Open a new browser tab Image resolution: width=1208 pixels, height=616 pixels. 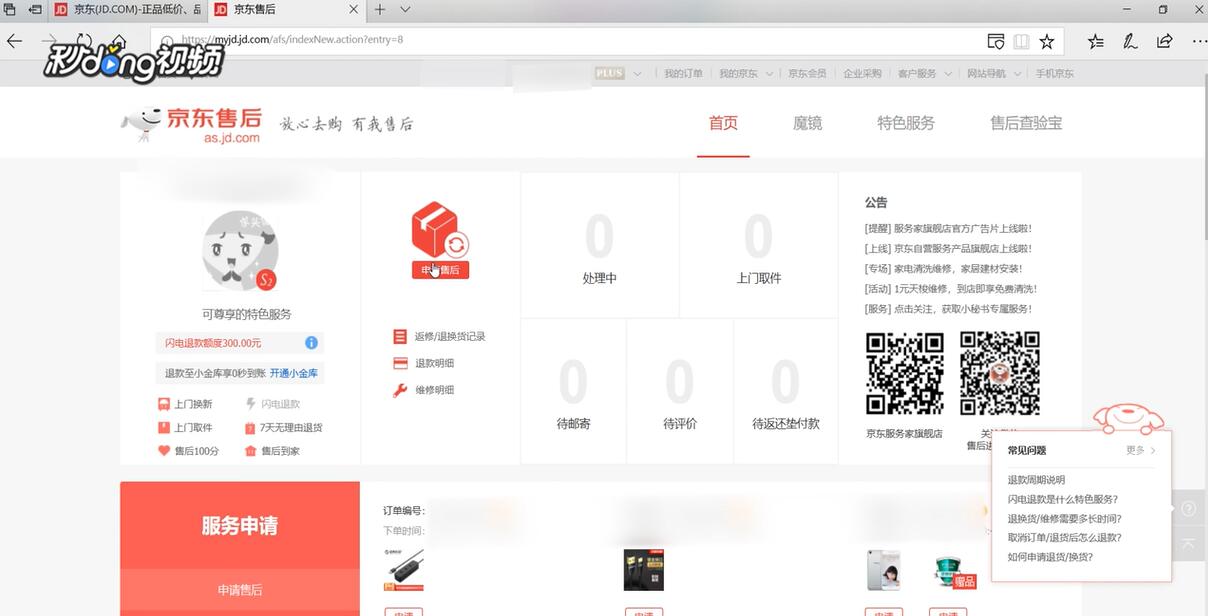[380, 9]
